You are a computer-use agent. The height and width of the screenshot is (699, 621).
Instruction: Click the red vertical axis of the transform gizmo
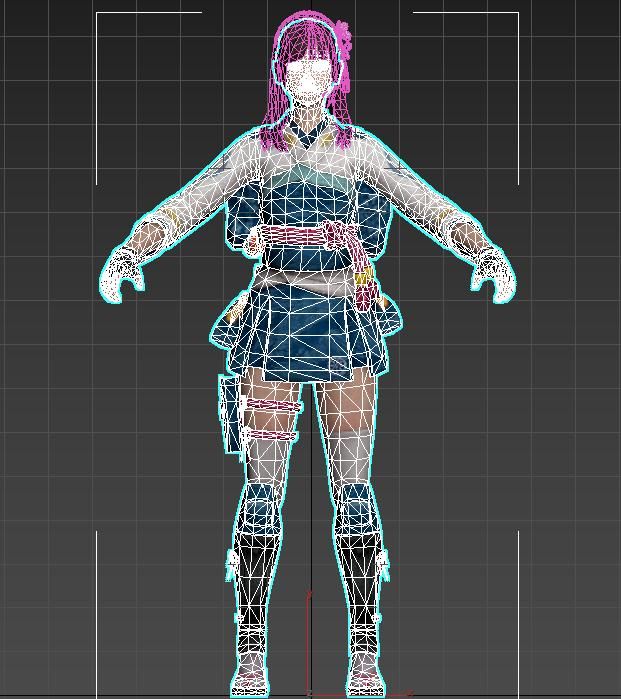point(308,642)
